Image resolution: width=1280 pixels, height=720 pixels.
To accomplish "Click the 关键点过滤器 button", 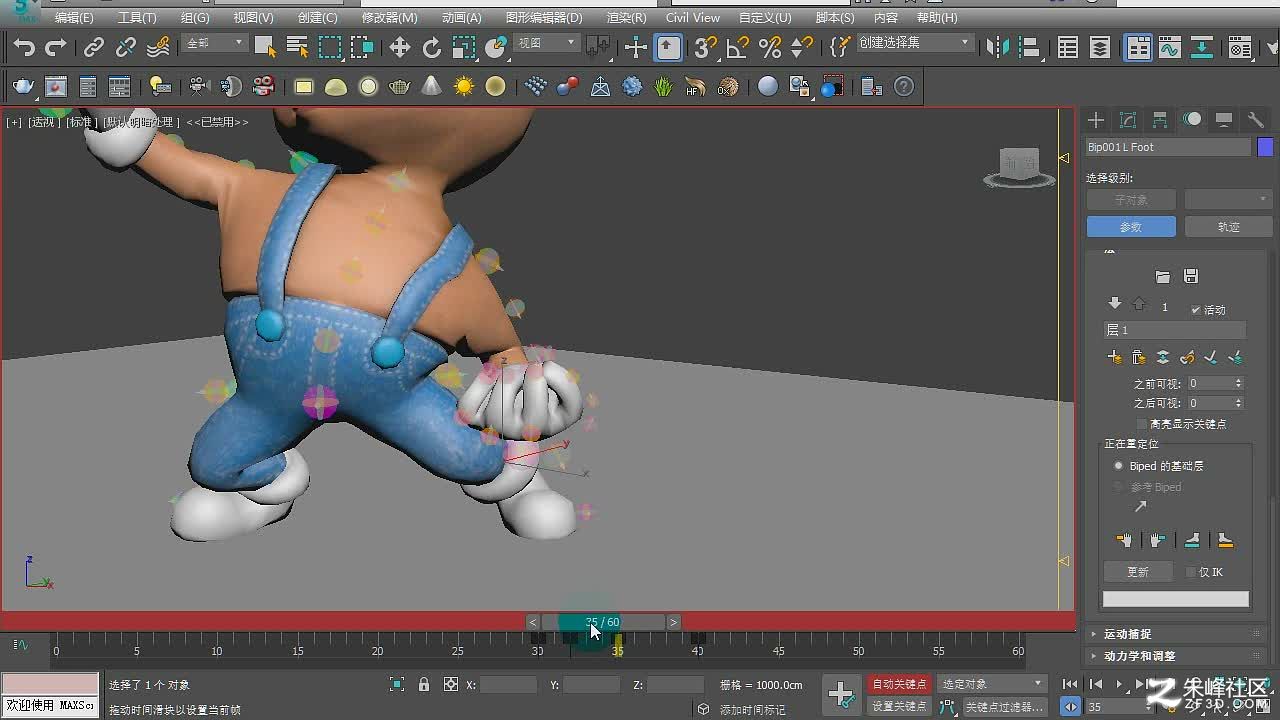I will [1004, 706].
